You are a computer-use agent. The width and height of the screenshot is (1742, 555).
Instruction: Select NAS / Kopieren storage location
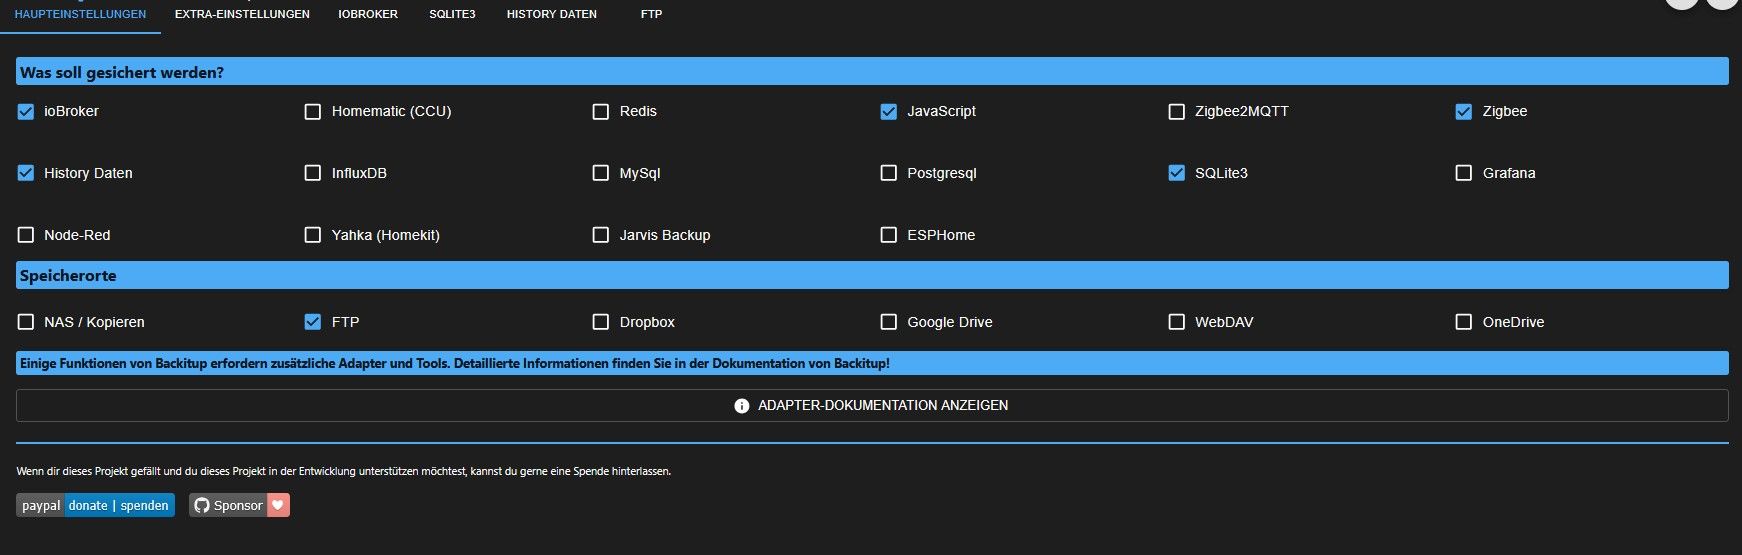(26, 322)
